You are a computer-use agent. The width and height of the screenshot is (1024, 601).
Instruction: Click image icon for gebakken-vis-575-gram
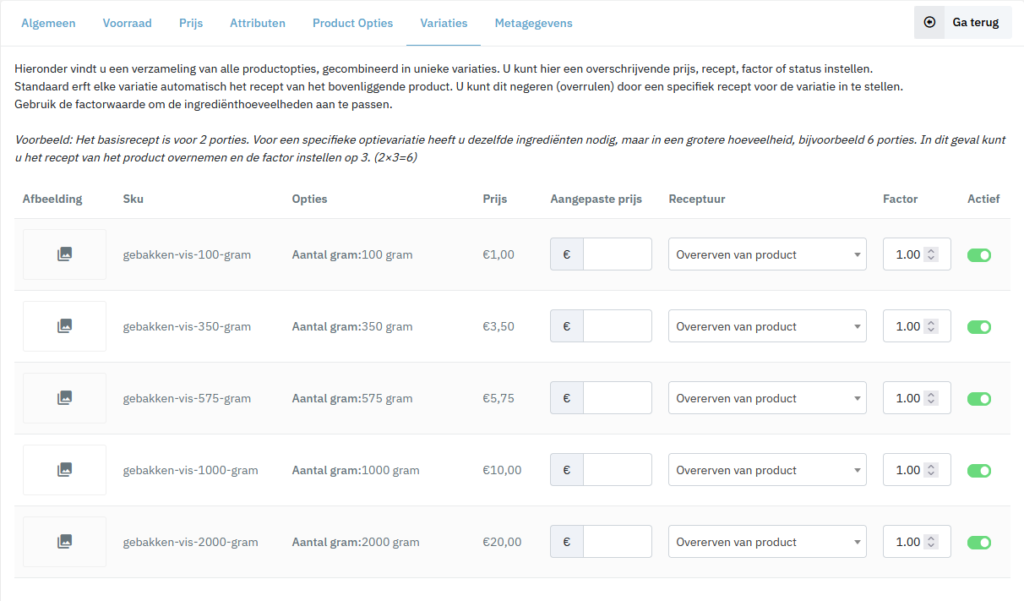tap(64, 399)
